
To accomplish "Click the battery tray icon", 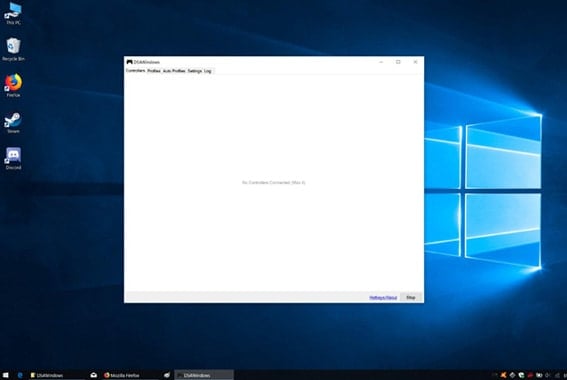I will coord(539,375).
